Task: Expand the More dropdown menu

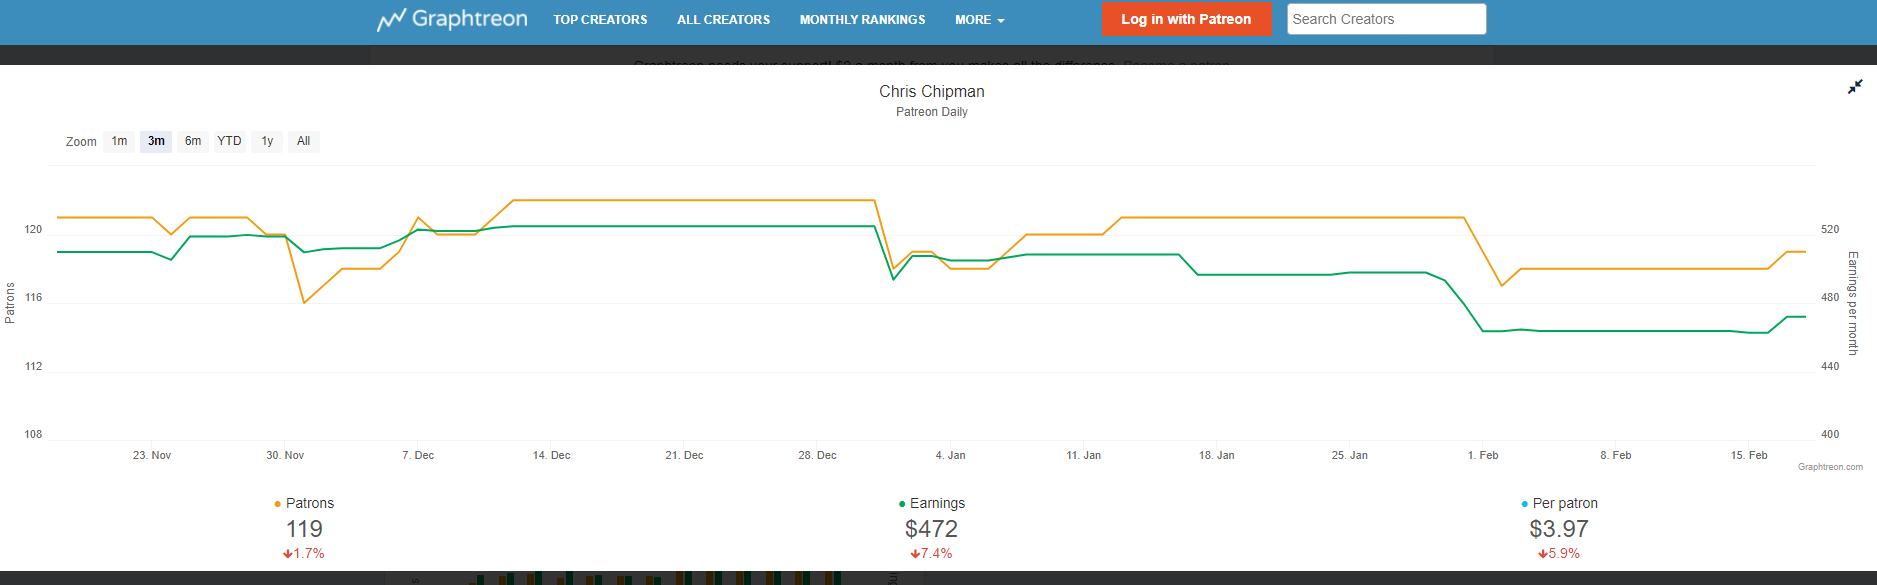Action: tap(979, 20)
